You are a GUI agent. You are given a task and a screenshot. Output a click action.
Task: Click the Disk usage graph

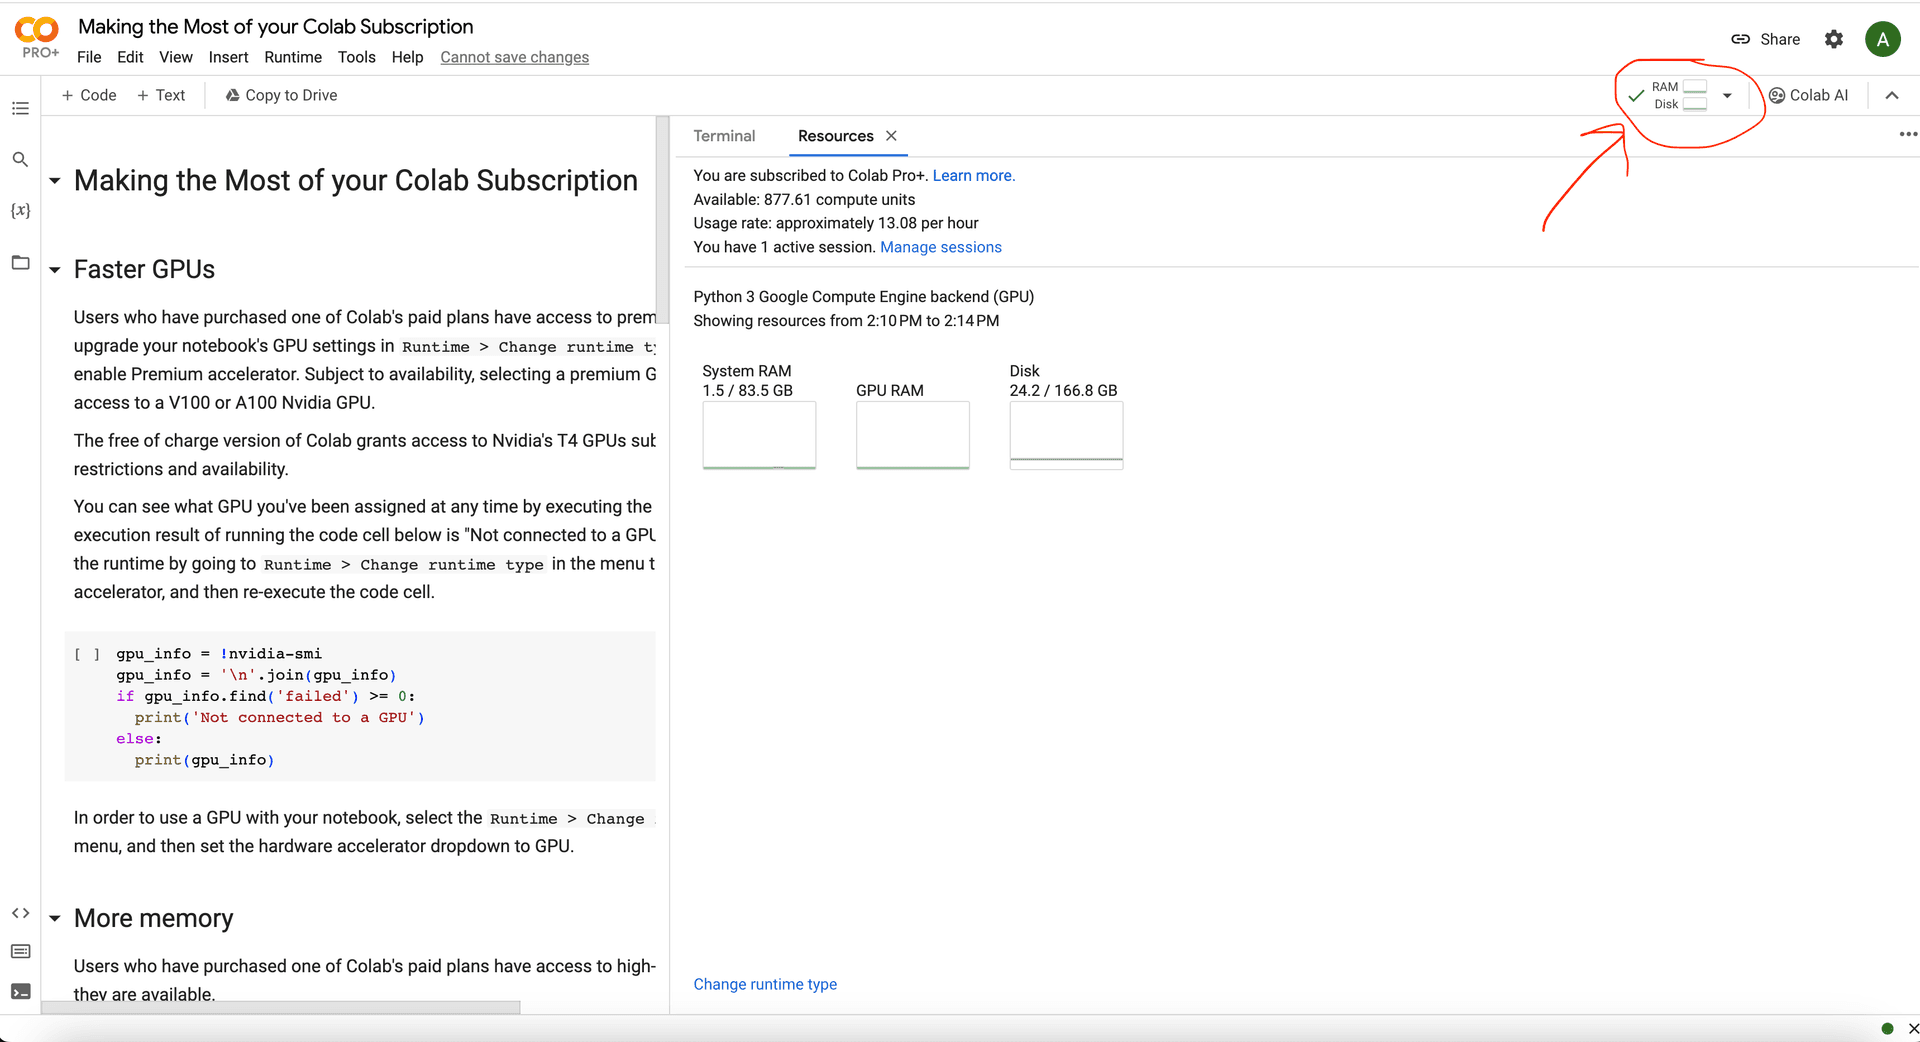pos(1066,435)
